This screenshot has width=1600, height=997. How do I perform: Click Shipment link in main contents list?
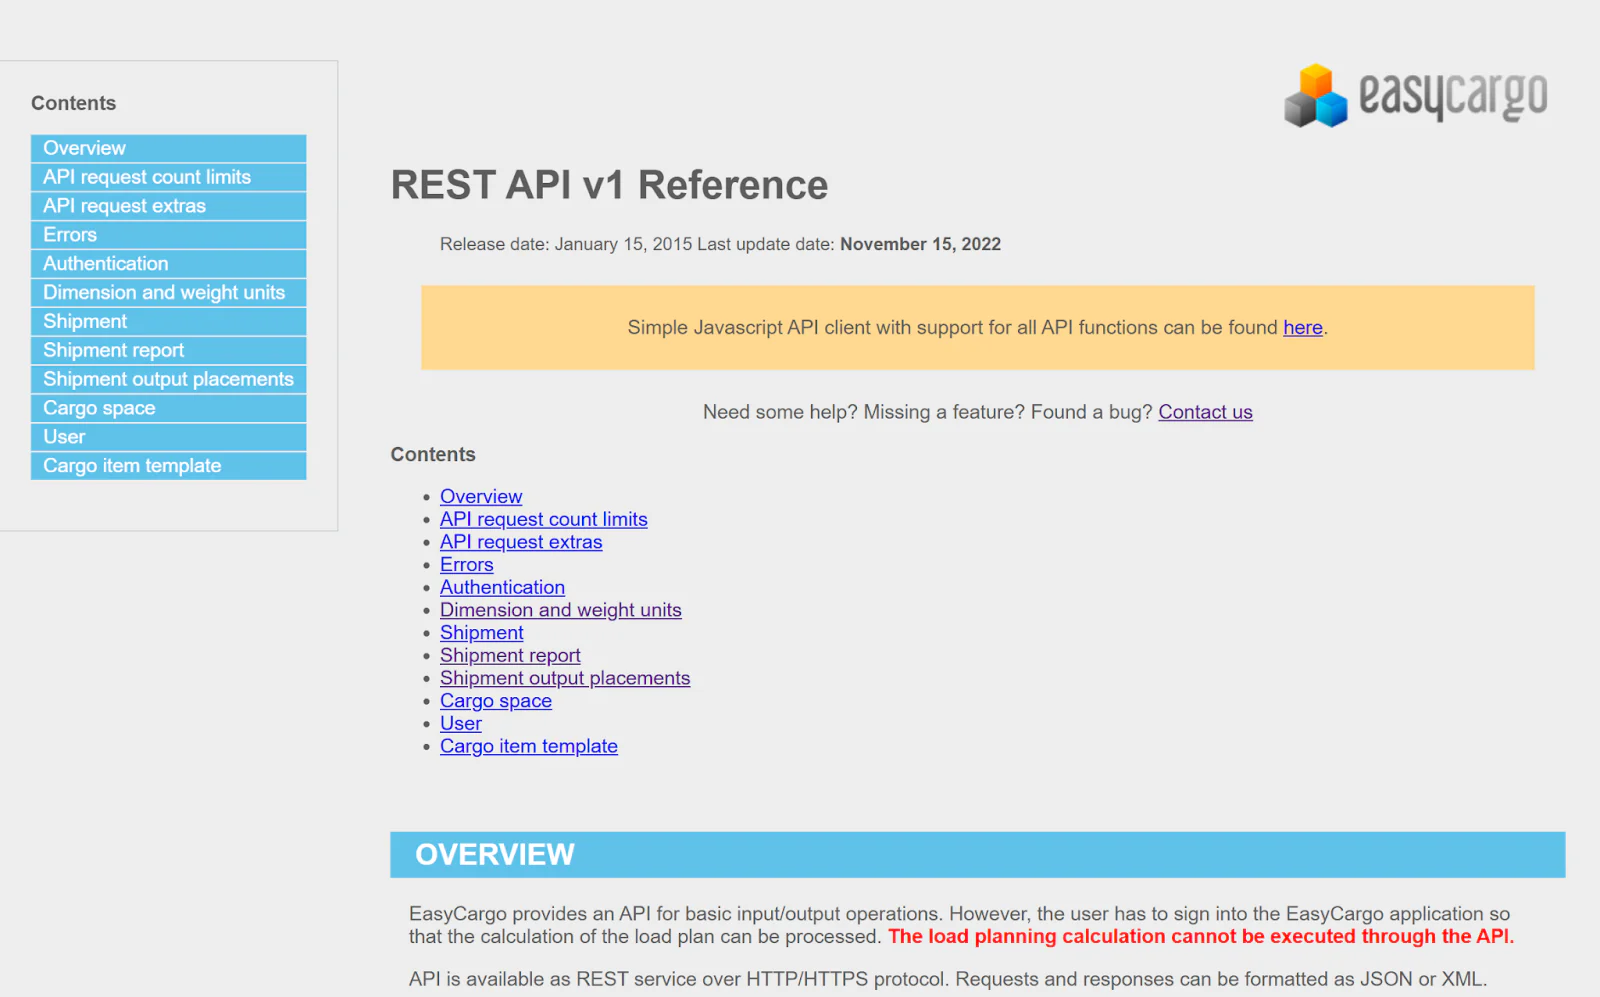pos(482,633)
